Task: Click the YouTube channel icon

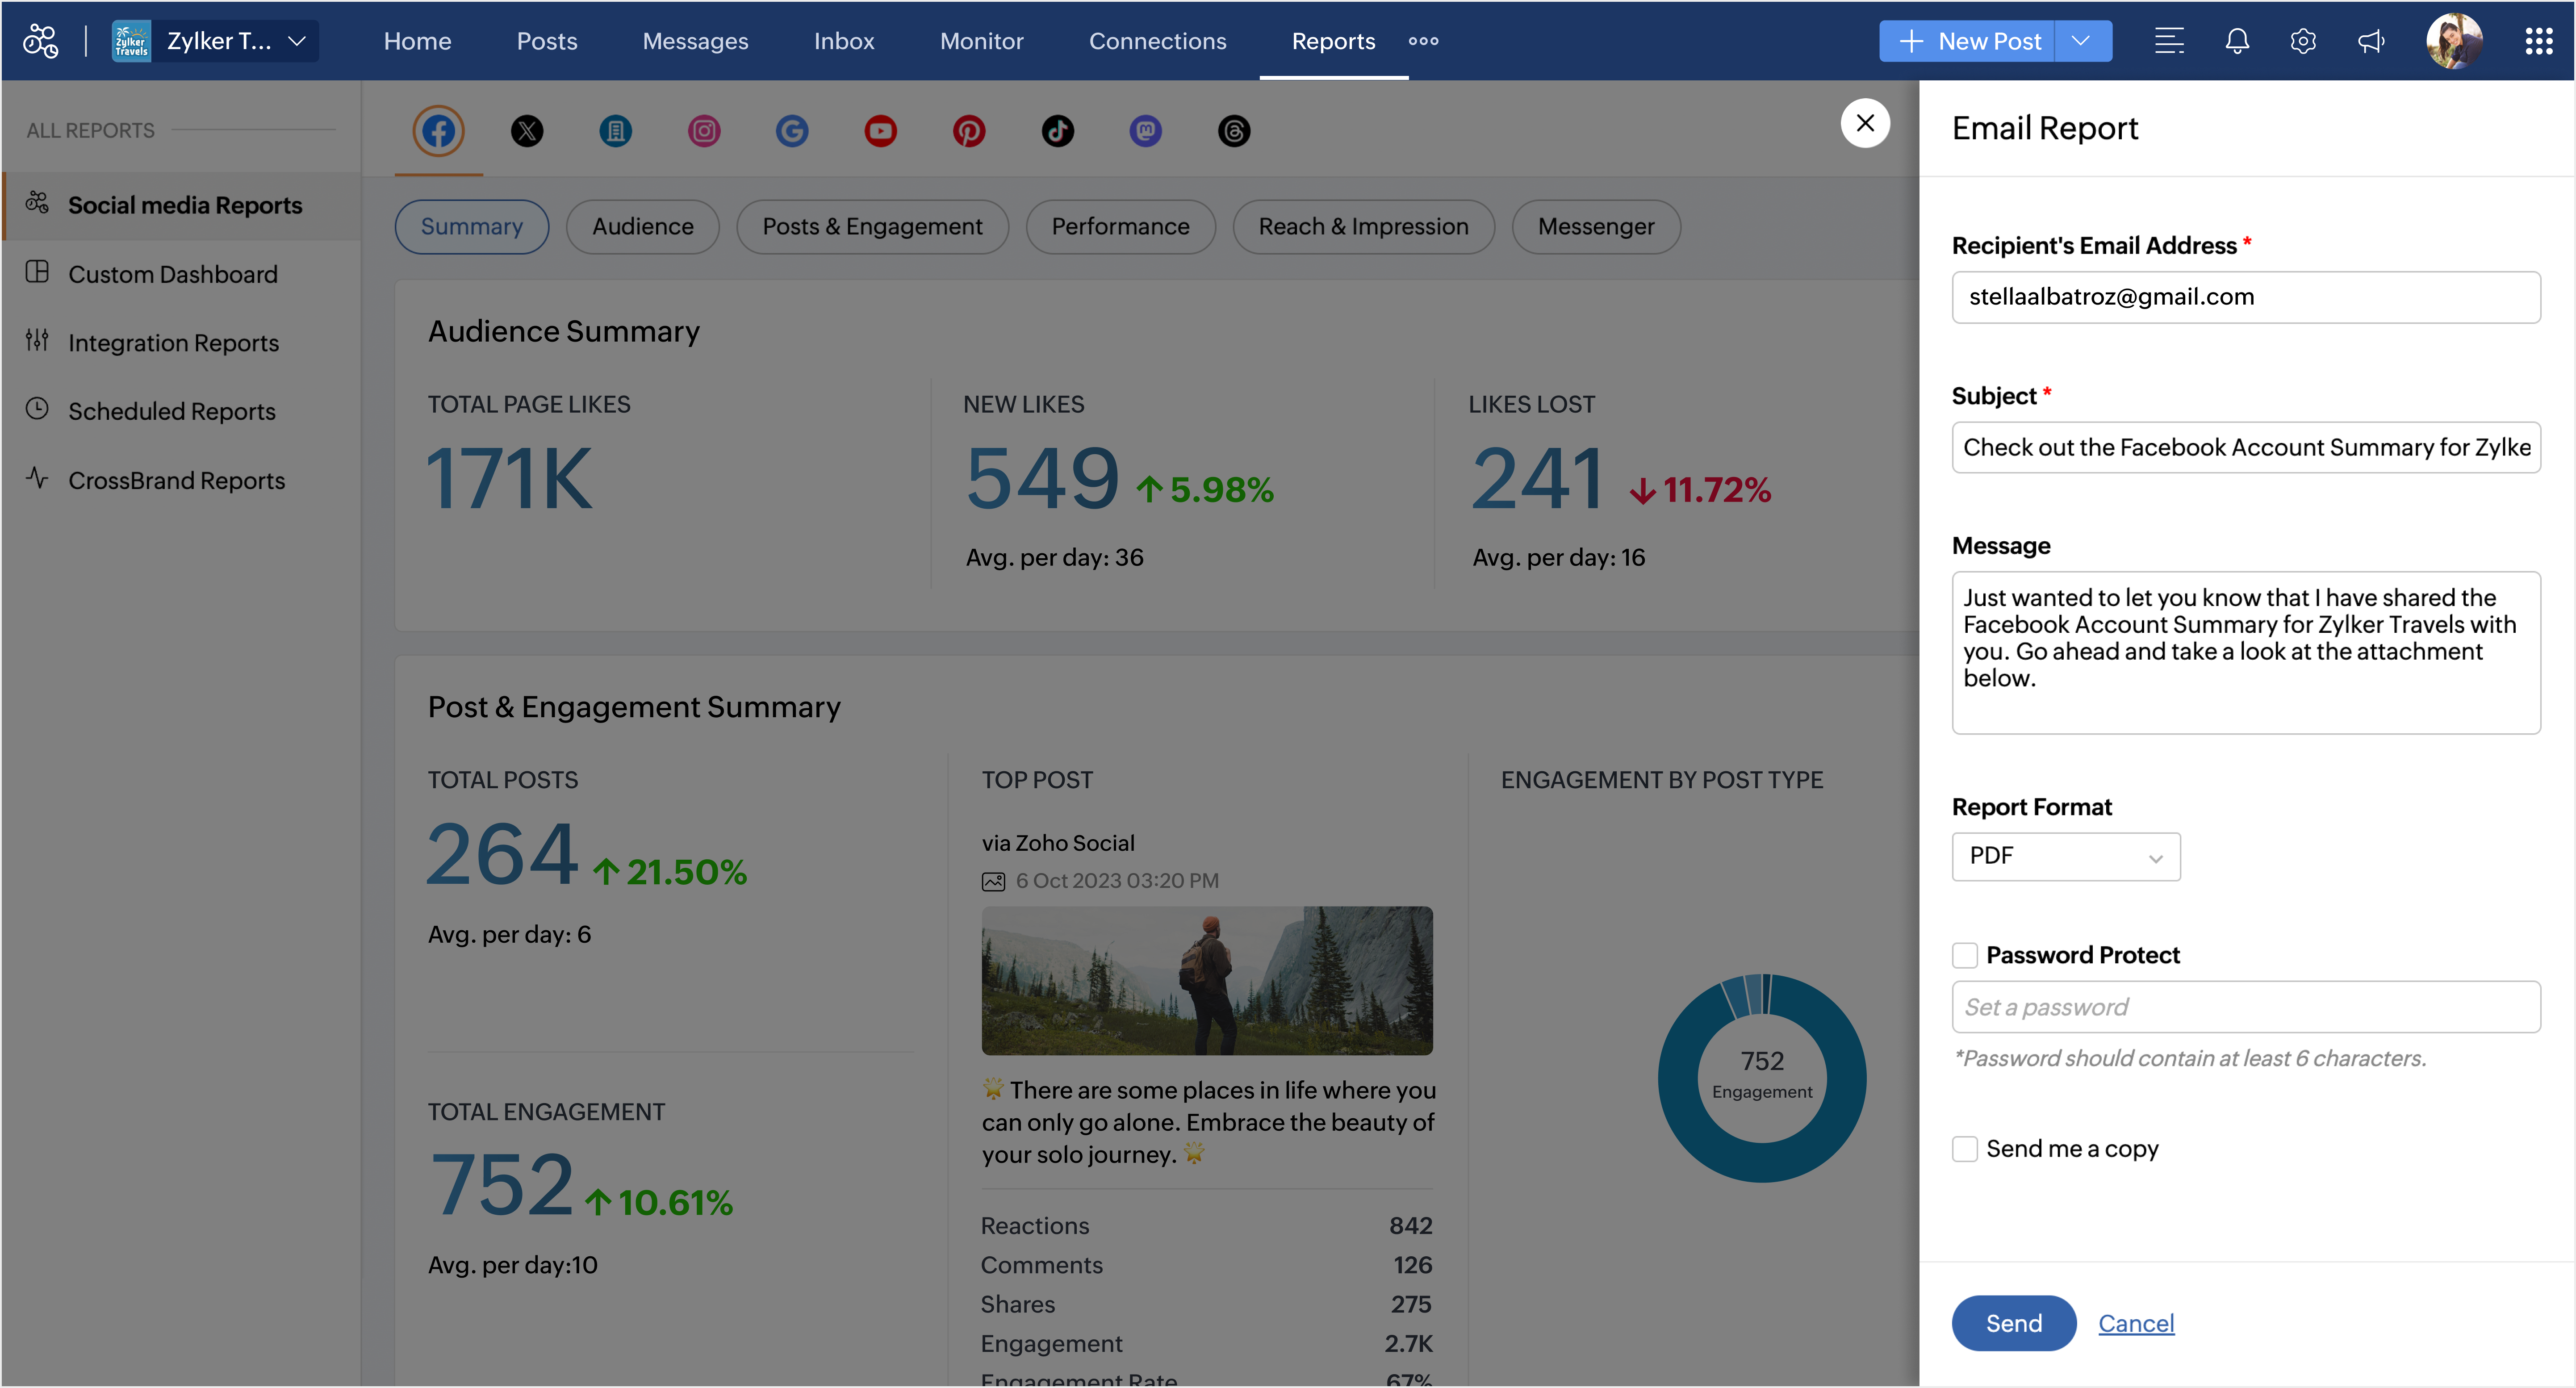Action: pos(880,131)
